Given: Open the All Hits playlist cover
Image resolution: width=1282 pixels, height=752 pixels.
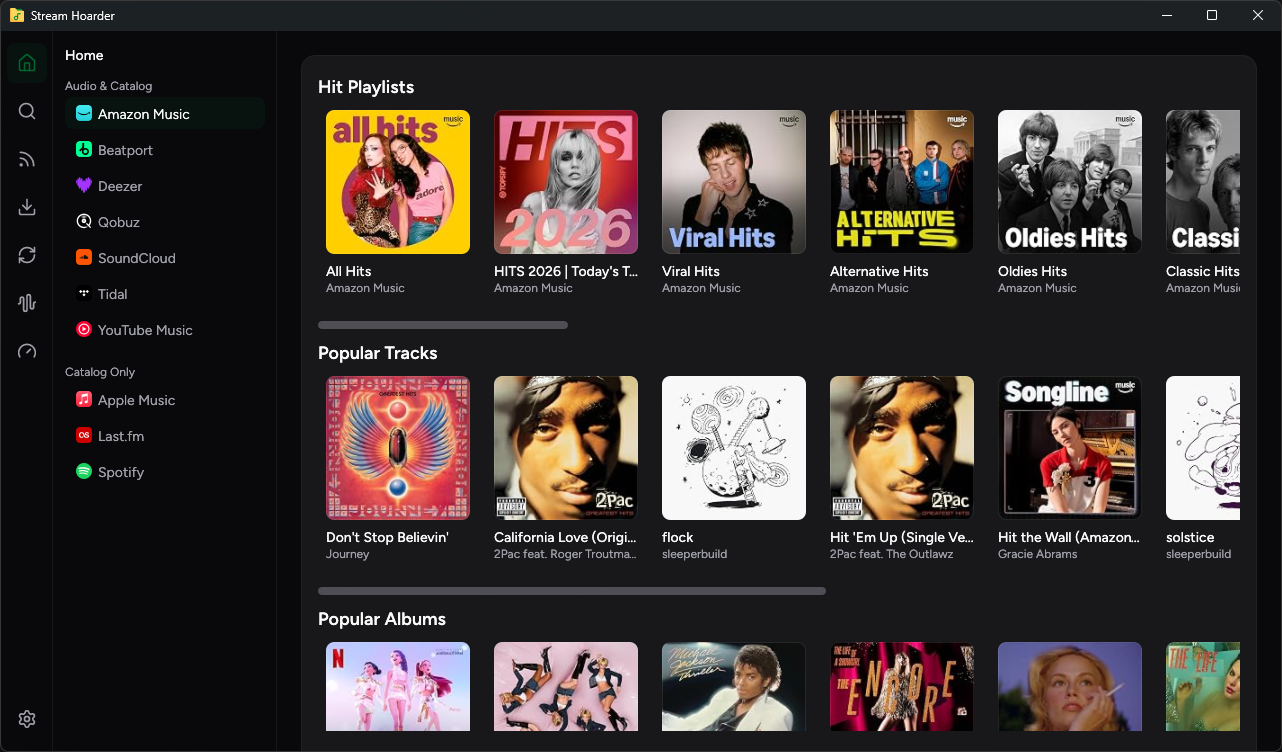Looking at the screenshot, I should point(398,182).
